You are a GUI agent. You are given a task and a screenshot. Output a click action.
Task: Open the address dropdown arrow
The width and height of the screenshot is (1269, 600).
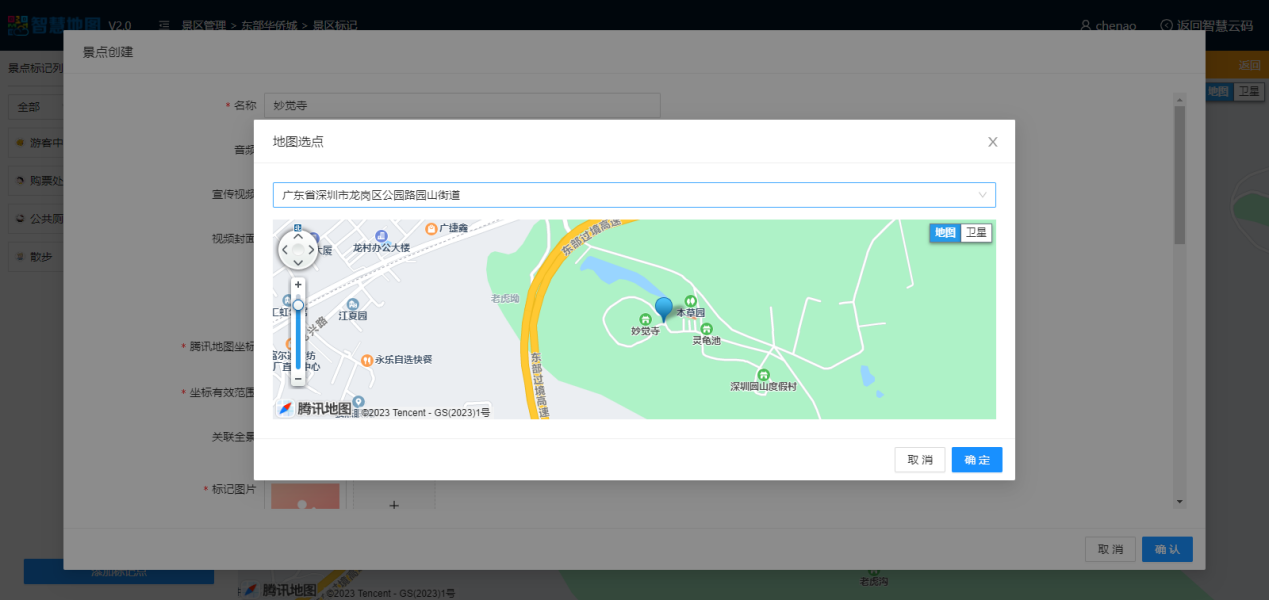point(982,195)
